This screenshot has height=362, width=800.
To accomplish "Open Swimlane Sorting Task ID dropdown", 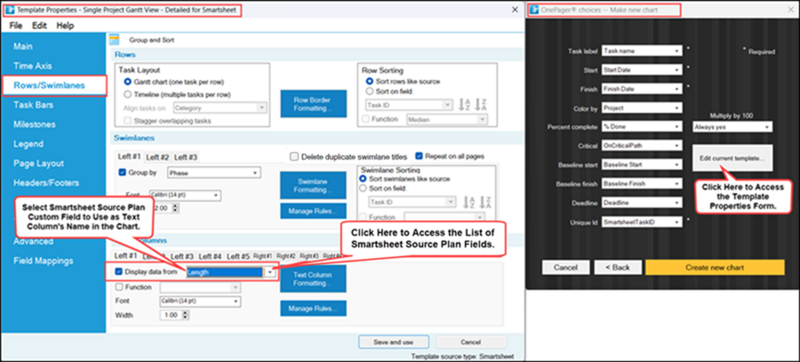I will tap(451, 202).
